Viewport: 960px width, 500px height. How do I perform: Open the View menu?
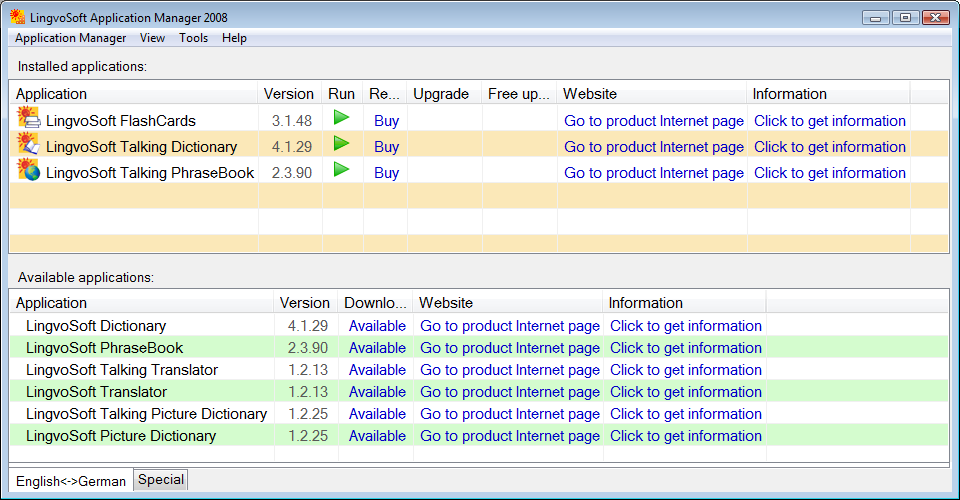pyautogui.click(x=152, y=38)
